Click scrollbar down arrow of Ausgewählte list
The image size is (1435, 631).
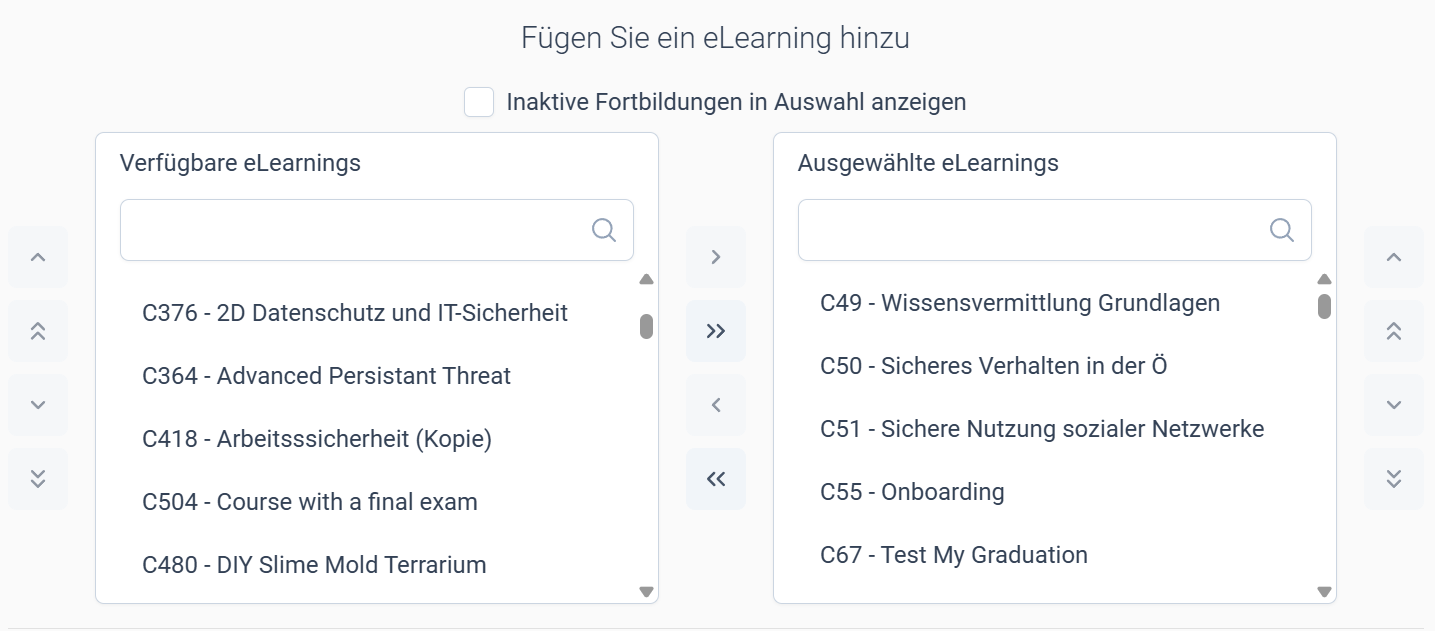(x=1324, y=592)
